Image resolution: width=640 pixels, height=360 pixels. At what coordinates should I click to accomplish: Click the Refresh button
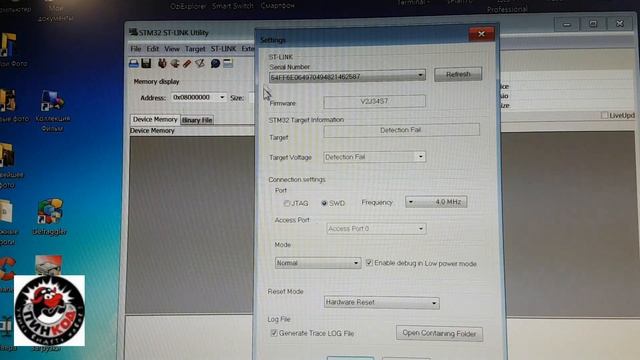coord(458,74)
